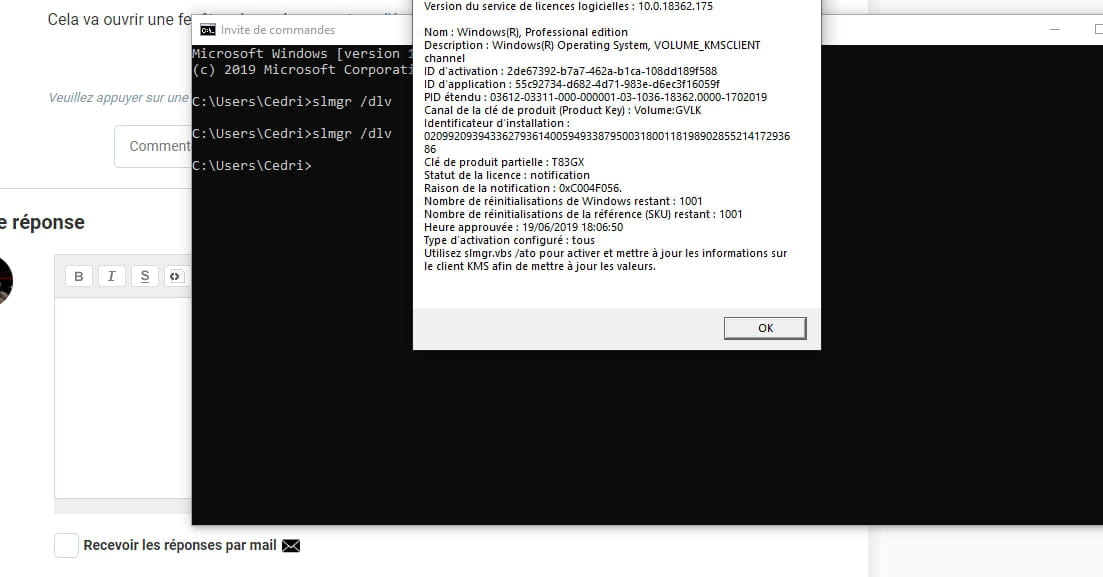Click 'Raison de la notification : 0xC004F056' line

pyautogui.click(x=523, y=188)
